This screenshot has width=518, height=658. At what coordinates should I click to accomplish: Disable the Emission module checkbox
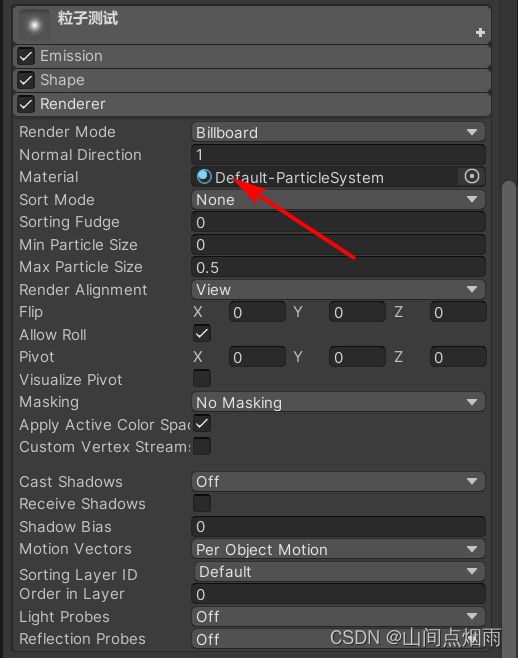[x=26, y=56]
